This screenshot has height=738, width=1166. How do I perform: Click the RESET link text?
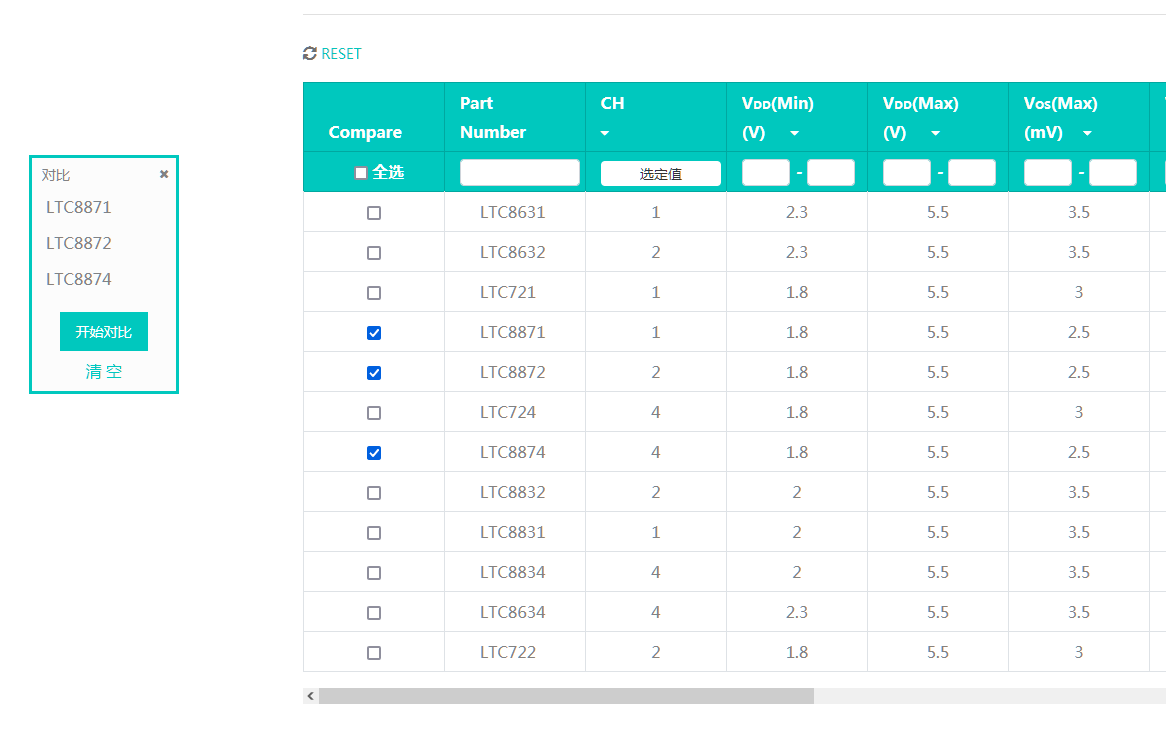click(341, 54)
